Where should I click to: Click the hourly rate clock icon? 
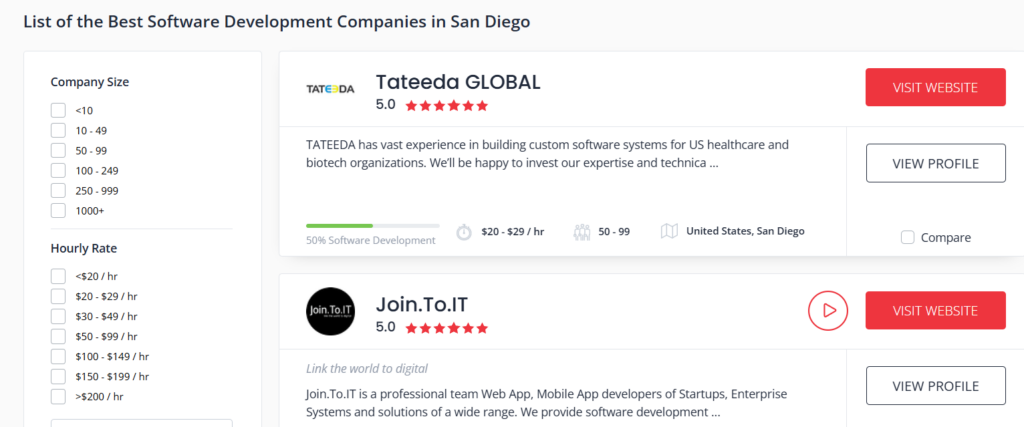coord(464,232)
